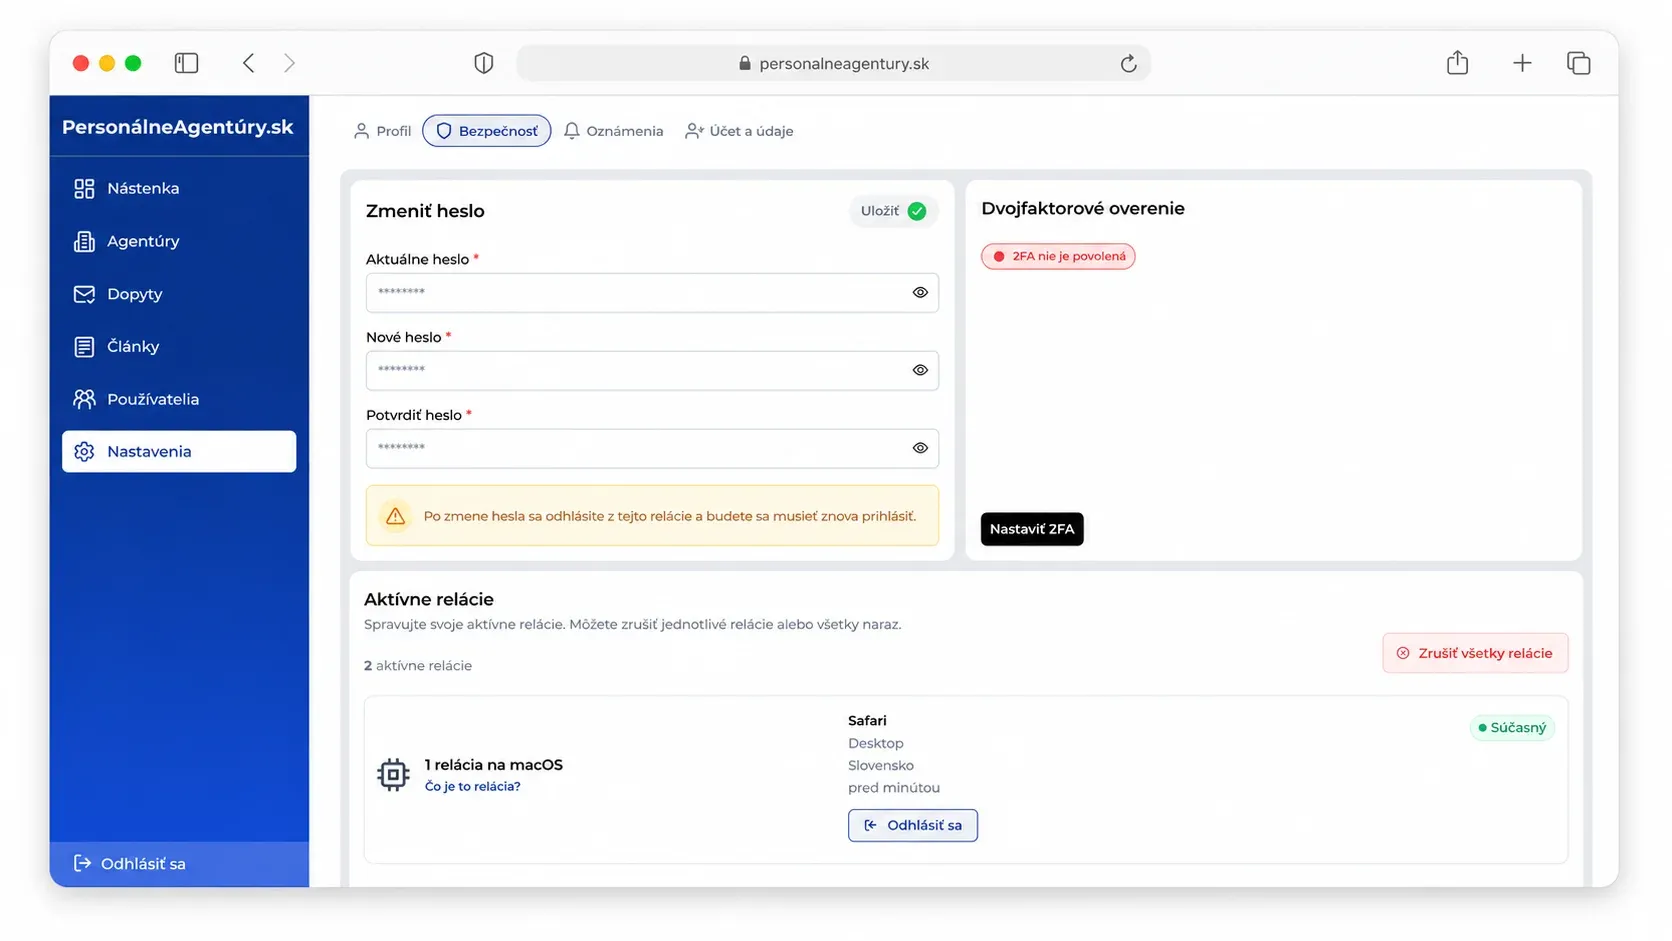Switch to the Oznámenia tab
Screen dimensions: 1672x941
coord(614,131)
